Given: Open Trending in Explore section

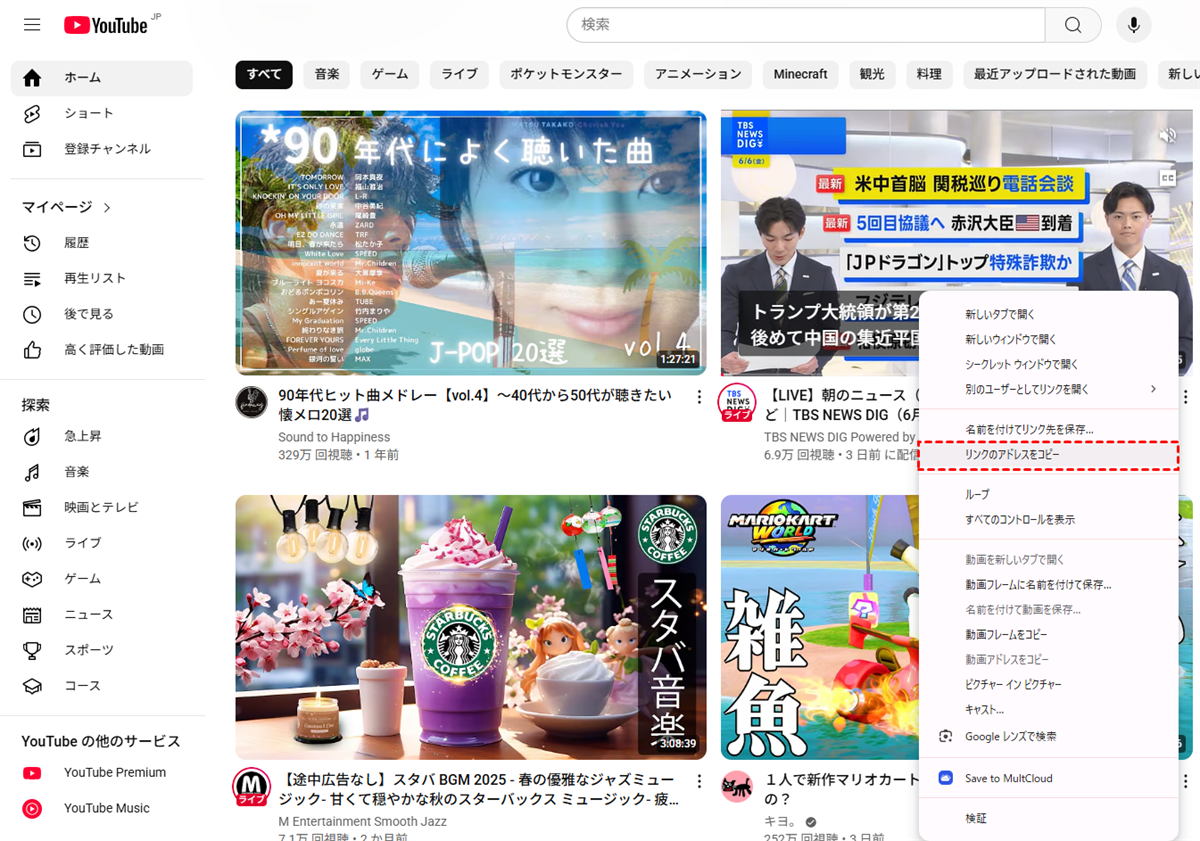Looking at the screenshot, I should click(x=82, y=436).
